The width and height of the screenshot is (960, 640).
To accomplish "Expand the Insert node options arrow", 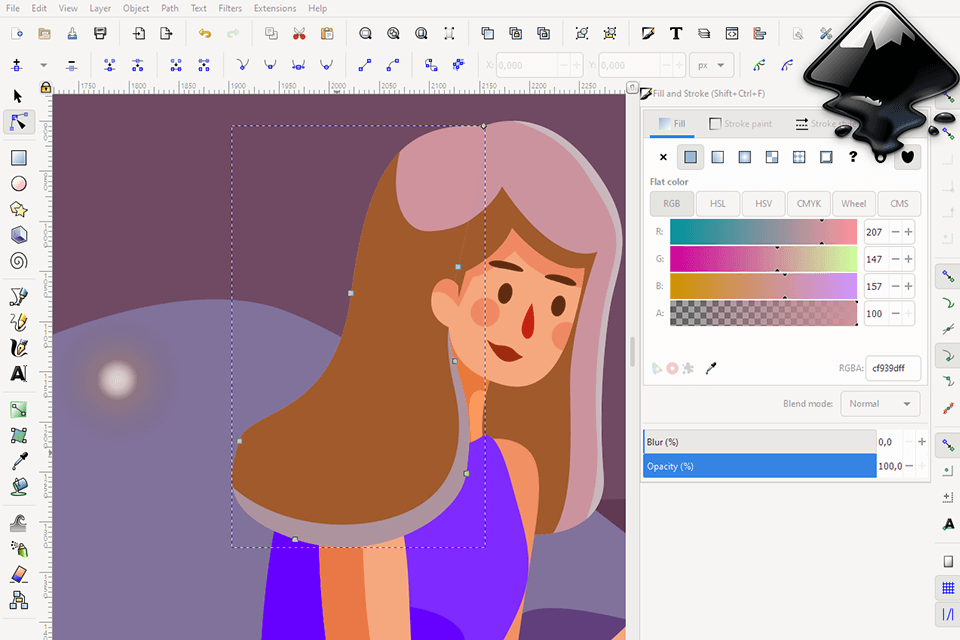I will coord(43,65).
